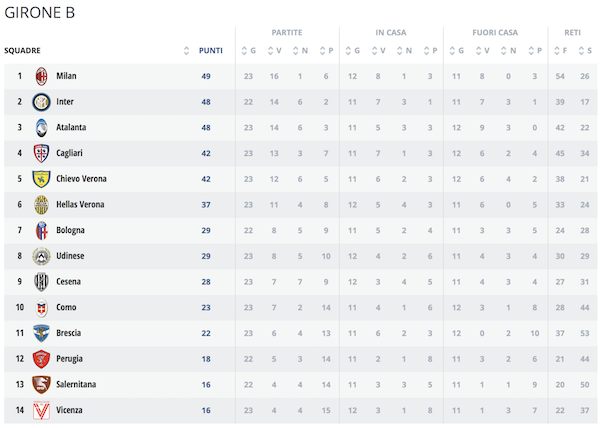The image size is (600, 428).
Task: Click the Atalanta club logo
Action: point(41,128)
